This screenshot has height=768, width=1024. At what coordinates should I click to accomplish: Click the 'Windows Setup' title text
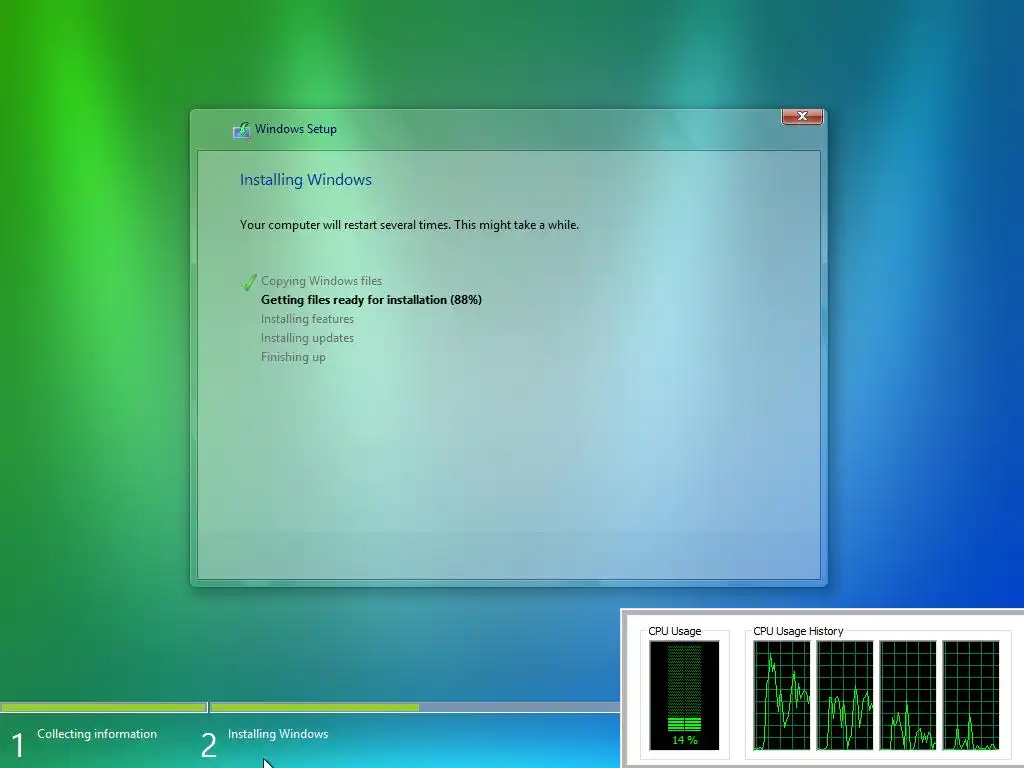tap(296, 129)
